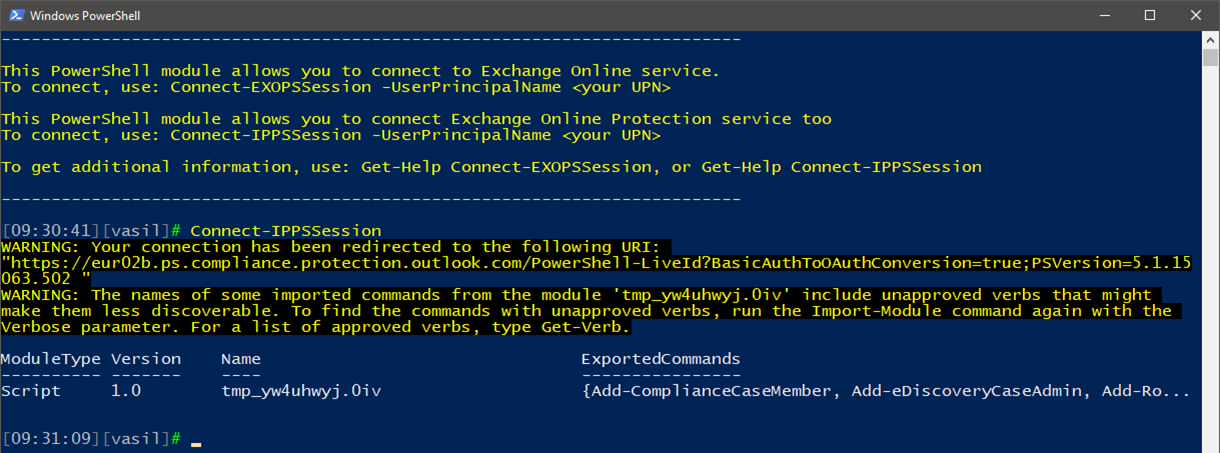The image size is (1220, 453).
Task: Close the Windows PowerShell window
Action: (x=1195, y=15)
